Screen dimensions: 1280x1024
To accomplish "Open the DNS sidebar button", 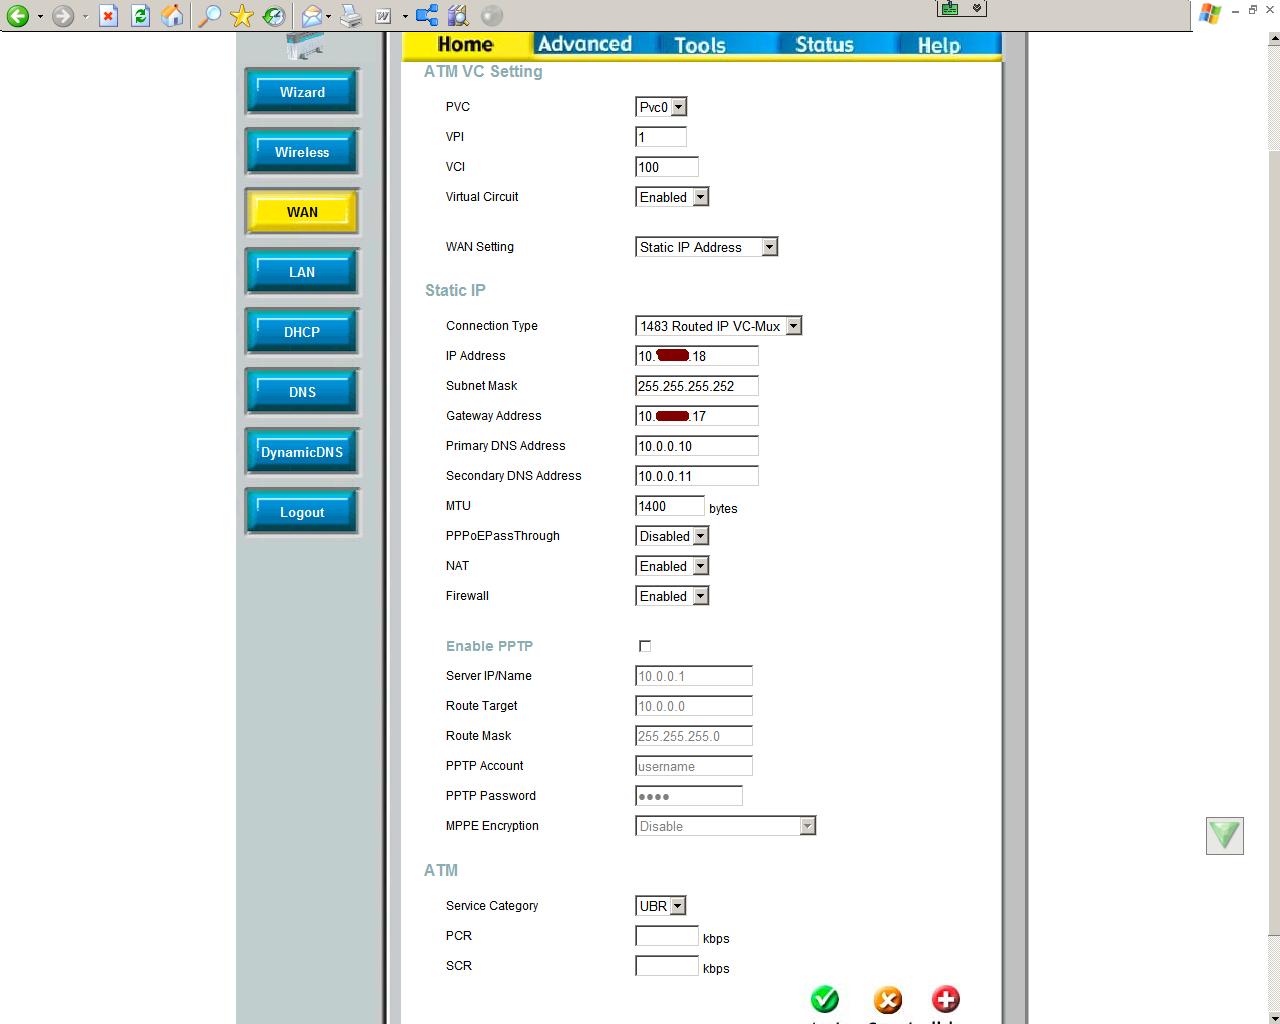I will (x=302, y=392).
